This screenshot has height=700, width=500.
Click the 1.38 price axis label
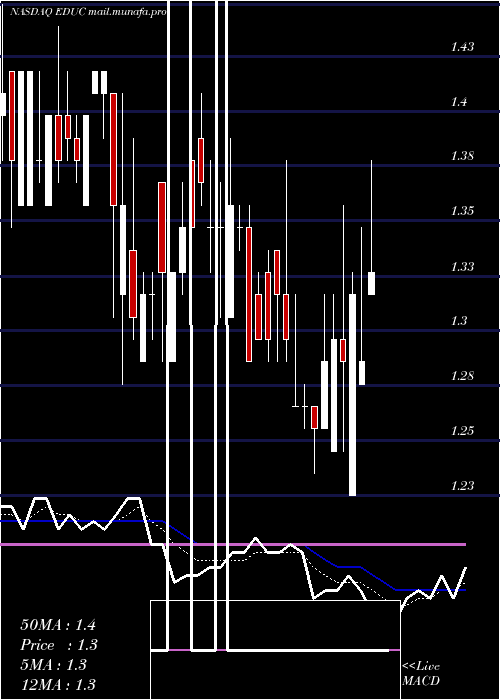pyautogui.click(x=462, y=156)
